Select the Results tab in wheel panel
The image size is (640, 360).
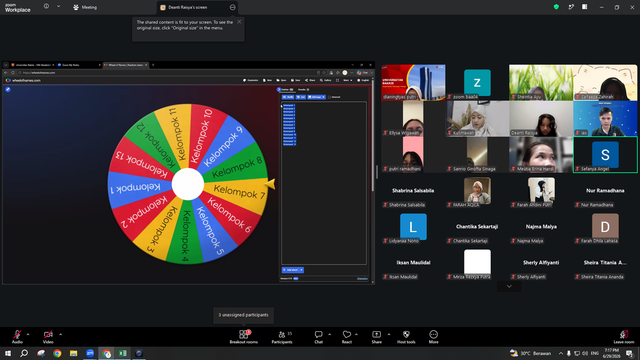pos(303,89)
